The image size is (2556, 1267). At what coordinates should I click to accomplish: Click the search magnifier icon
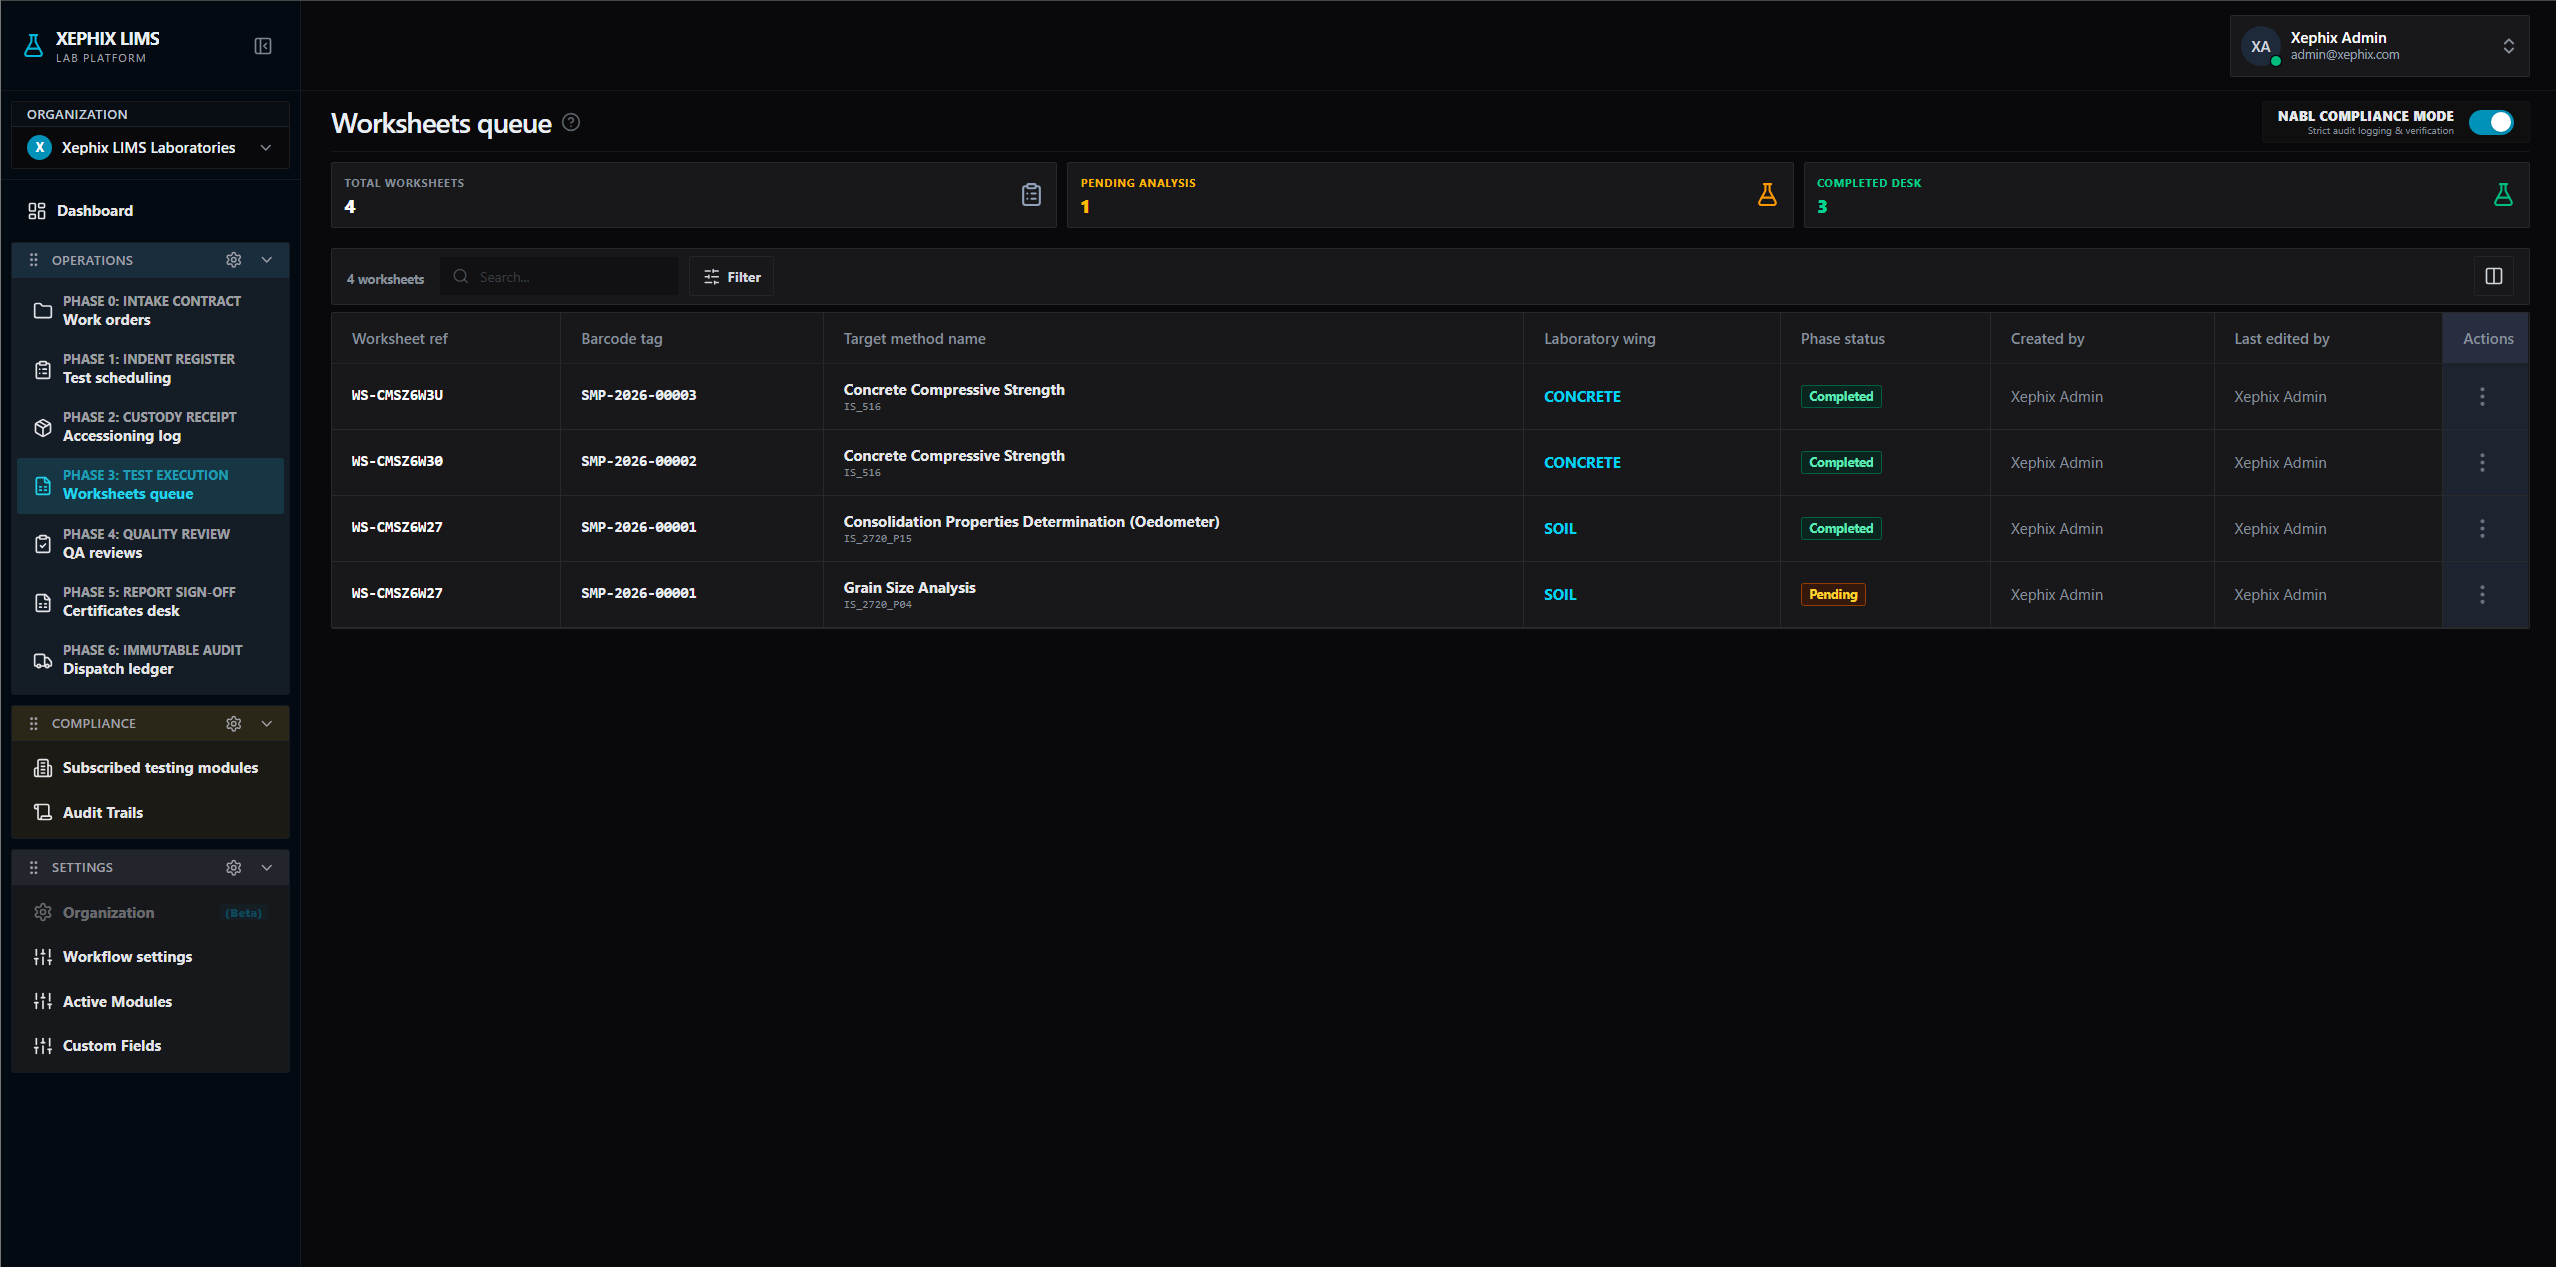pos(461,276)
